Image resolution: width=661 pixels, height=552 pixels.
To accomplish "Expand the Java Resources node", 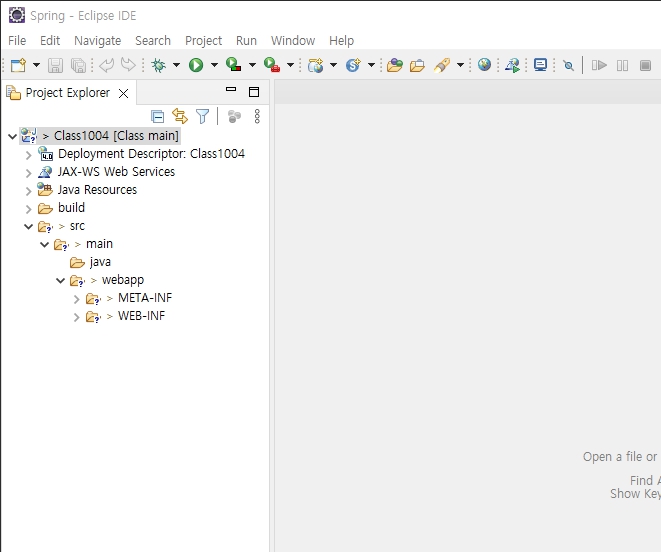I will (29, 191).
